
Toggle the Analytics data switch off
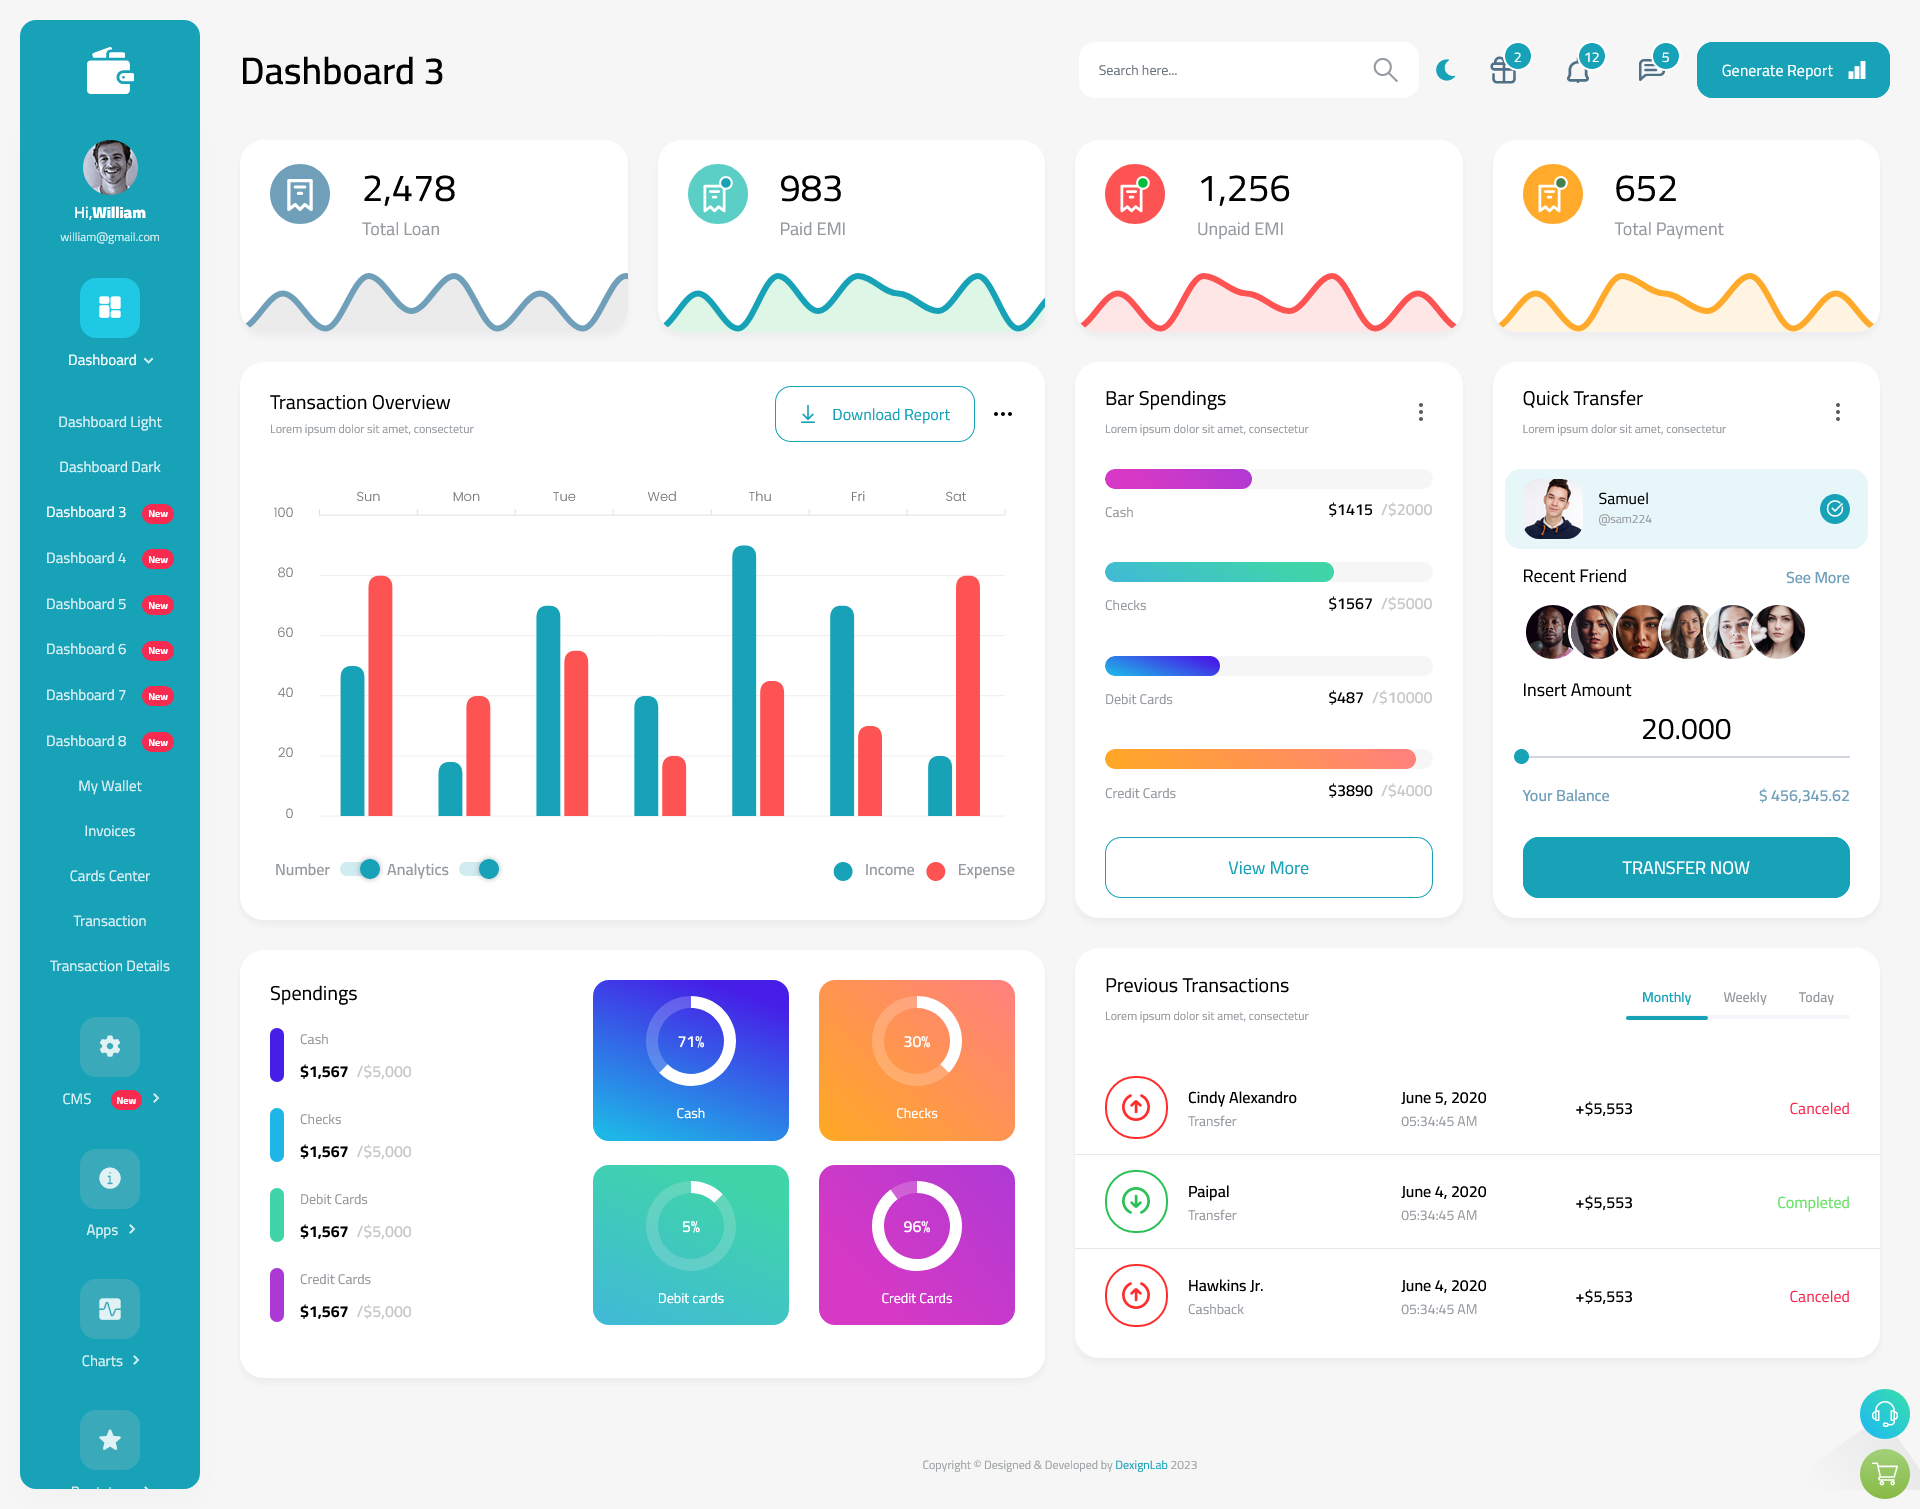(x=485, y=868)
